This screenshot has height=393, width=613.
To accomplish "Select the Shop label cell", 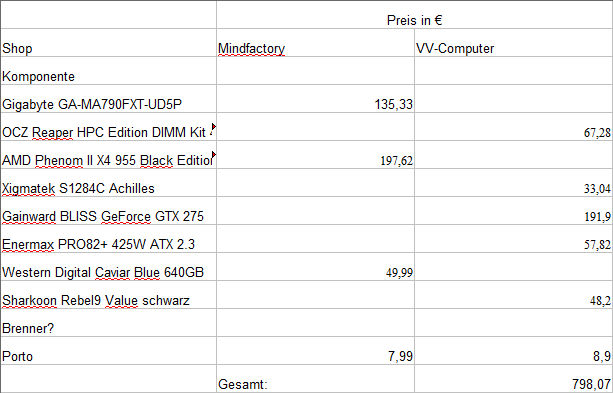I will point(108,43).
